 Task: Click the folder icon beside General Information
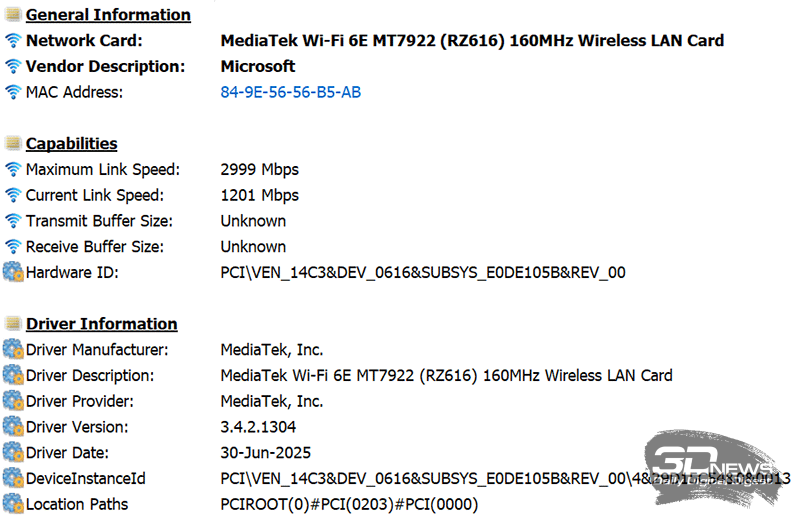click(x=13, y=15)
